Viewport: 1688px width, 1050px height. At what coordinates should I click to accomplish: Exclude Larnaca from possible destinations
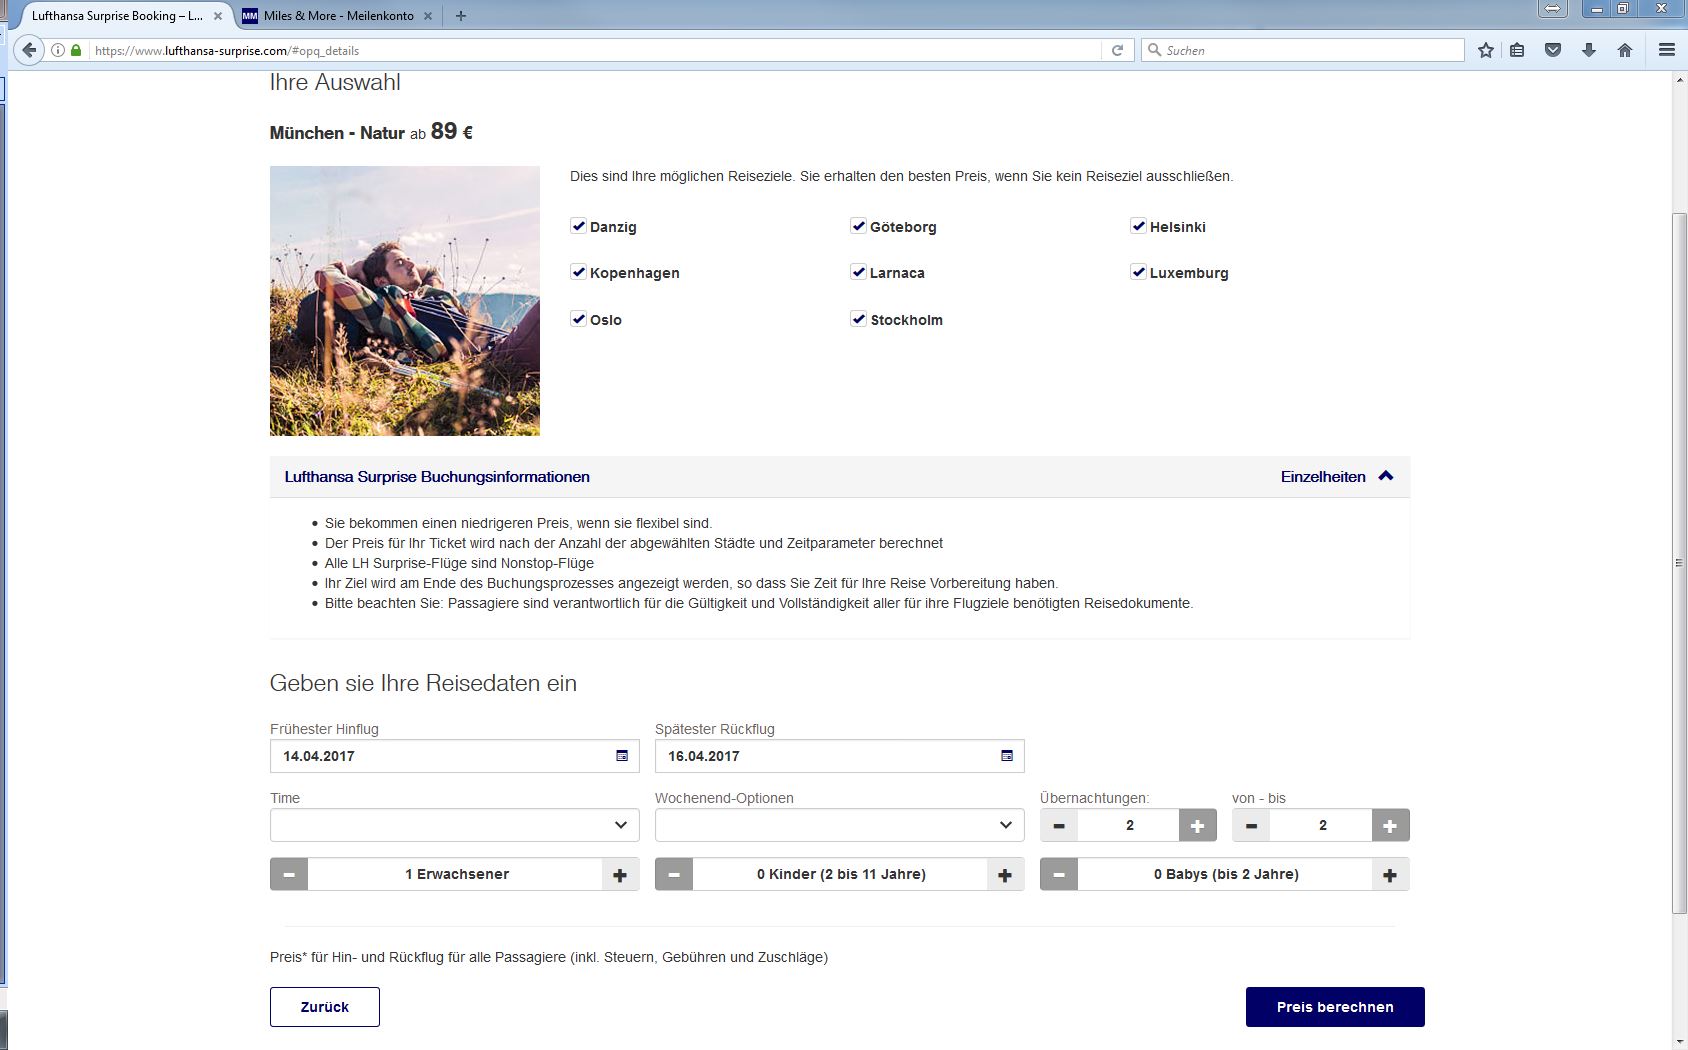(858, 272)
